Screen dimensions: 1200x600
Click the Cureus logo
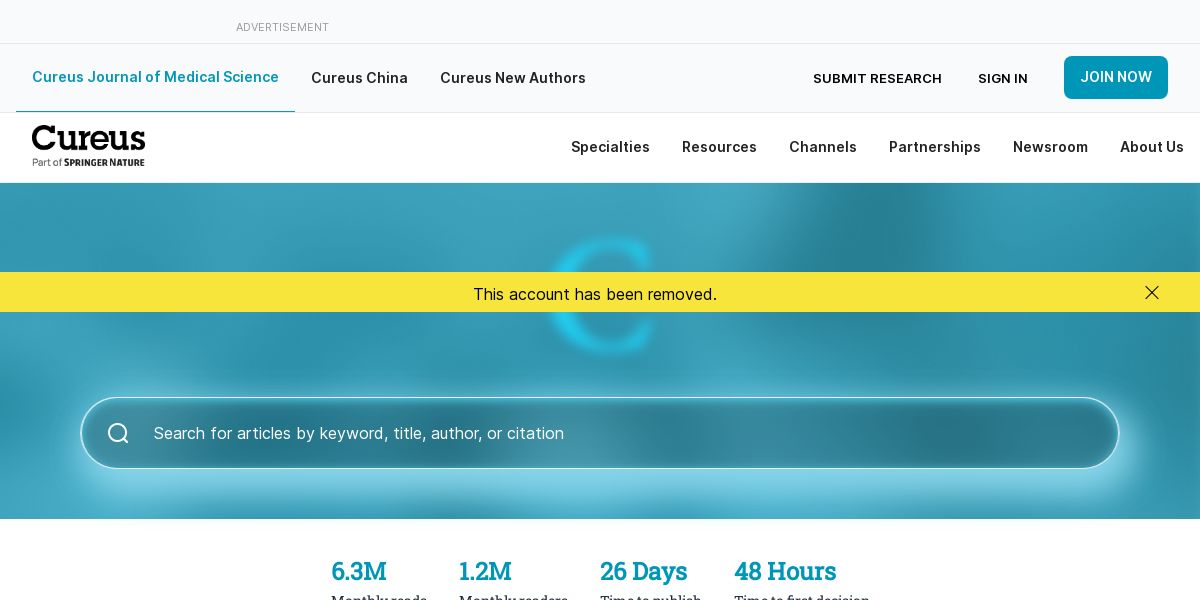(x=88, y=146)
